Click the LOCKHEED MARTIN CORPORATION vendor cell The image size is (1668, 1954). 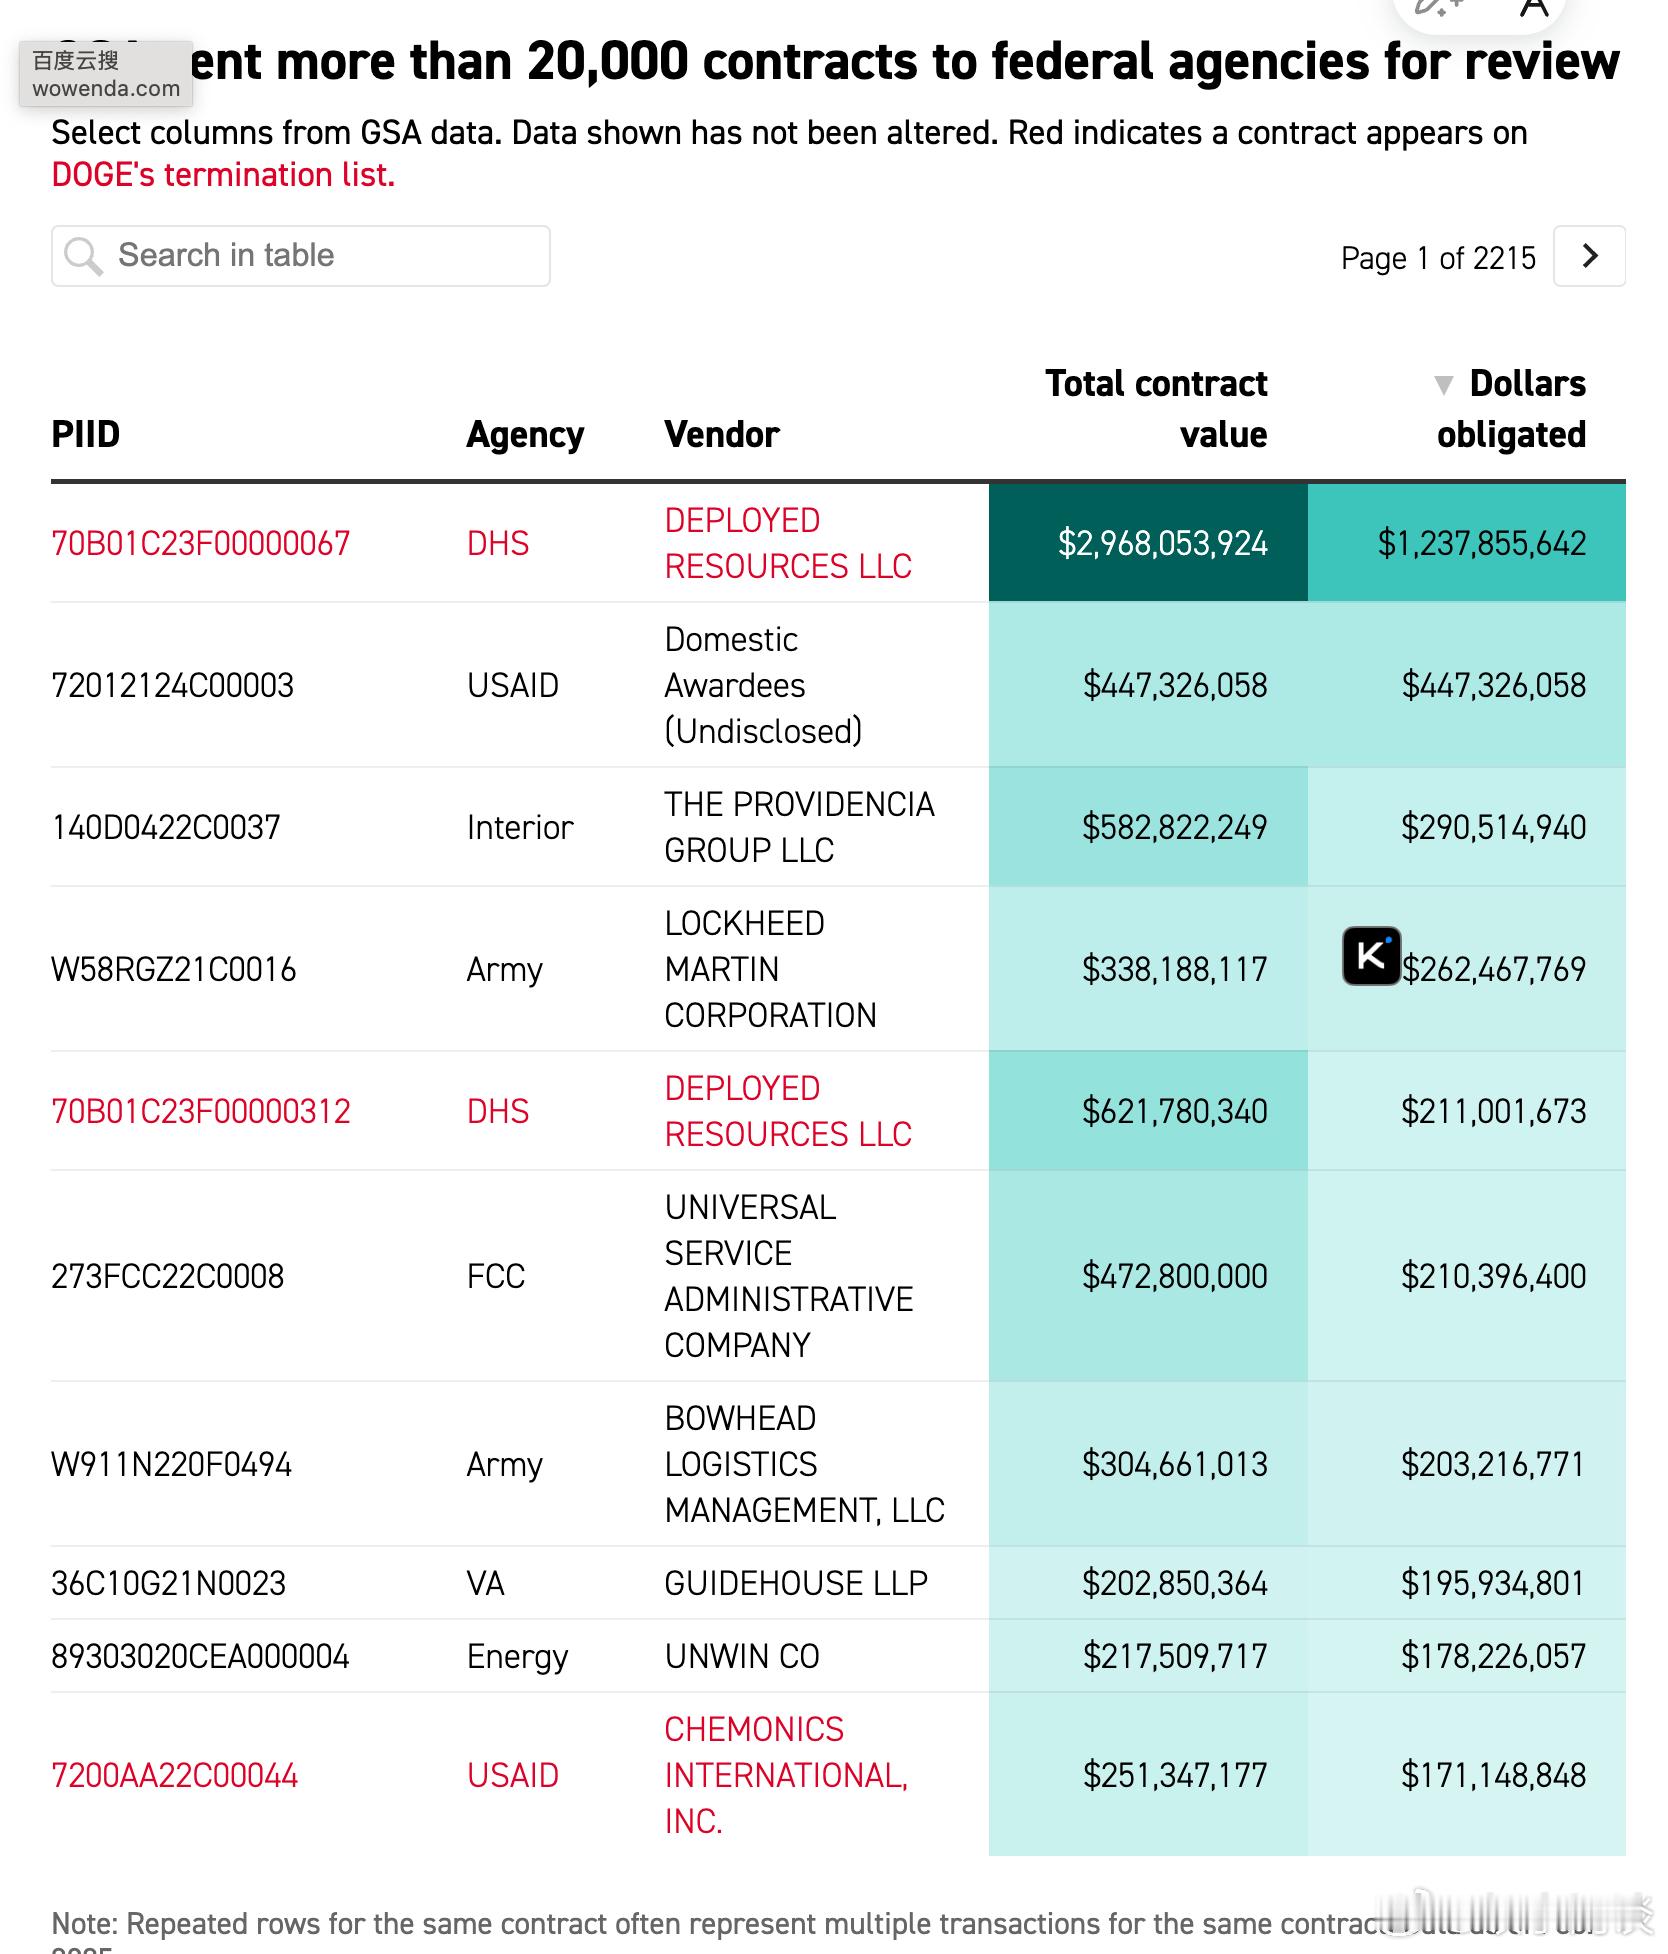770,969
